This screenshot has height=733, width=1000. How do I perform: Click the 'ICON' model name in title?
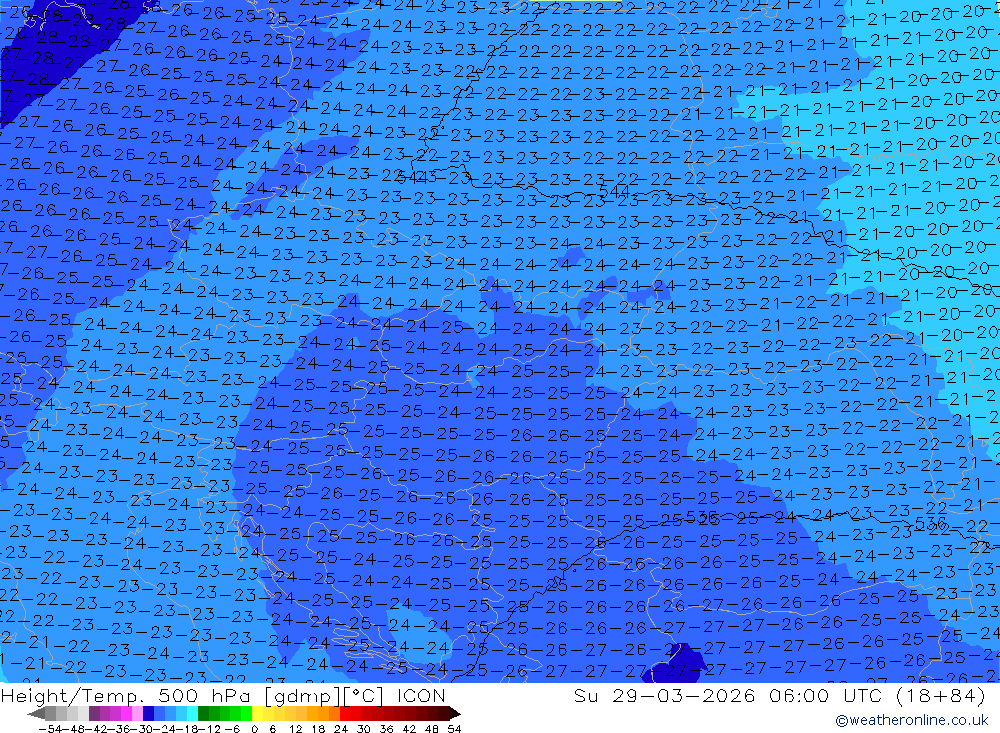pyautogui.click(x=421, y=695)
